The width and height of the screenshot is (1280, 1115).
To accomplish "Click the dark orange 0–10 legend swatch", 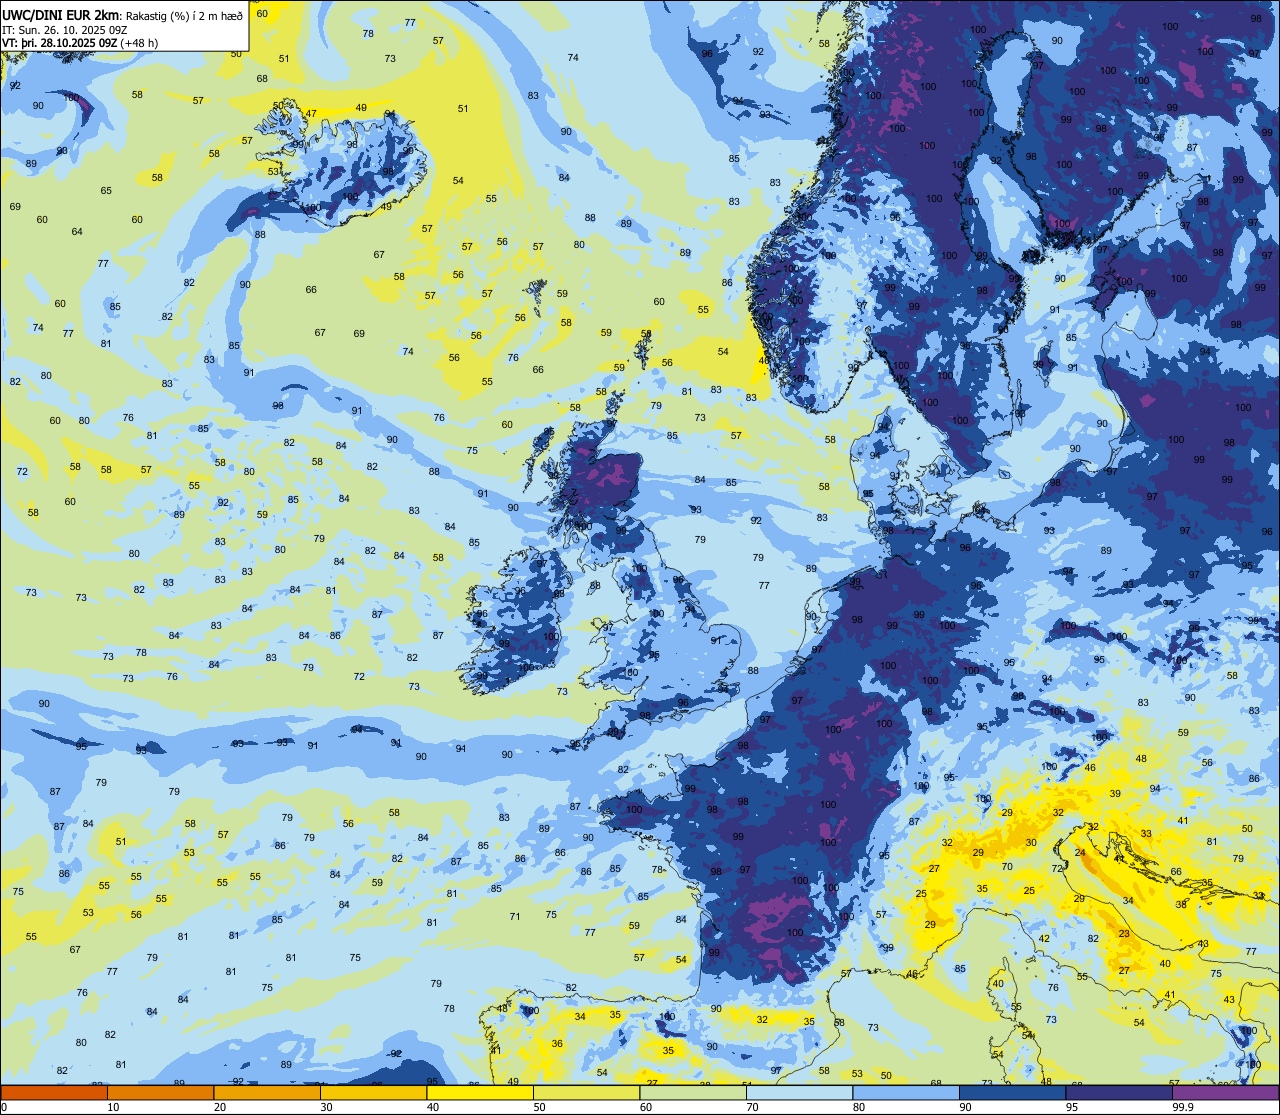I will point(54,1092).
